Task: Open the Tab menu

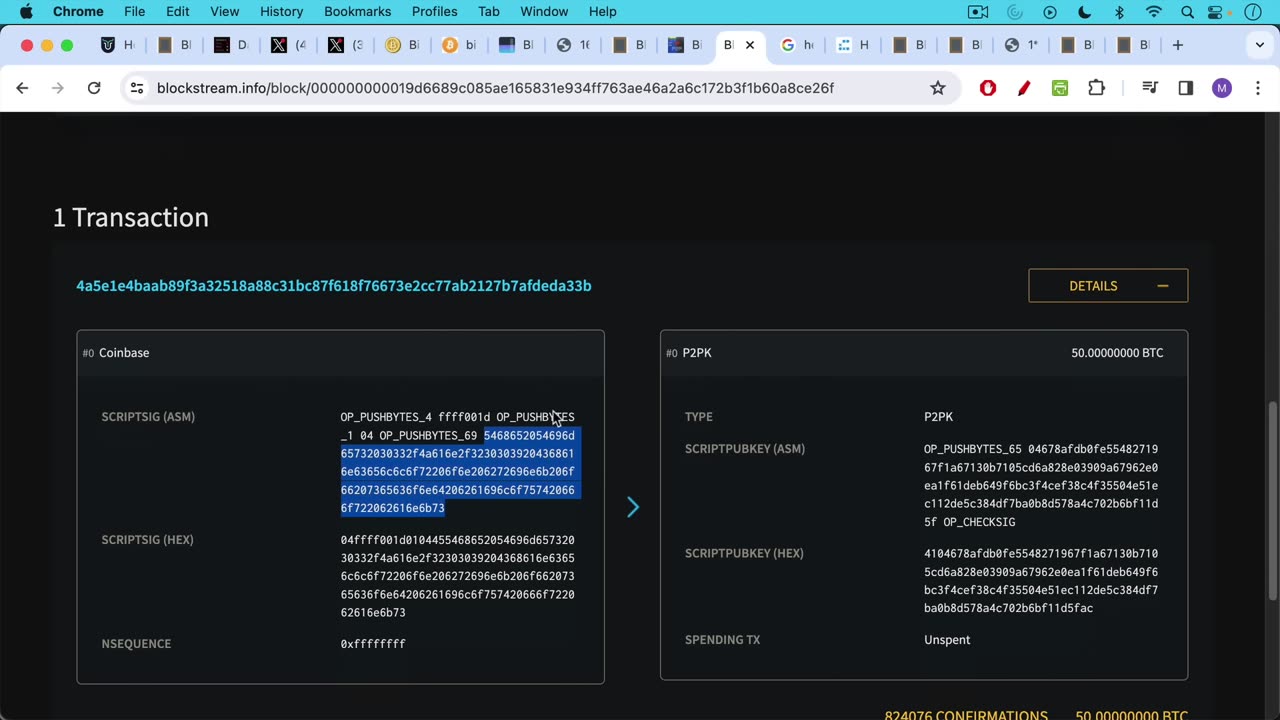Action: point(489,11)
